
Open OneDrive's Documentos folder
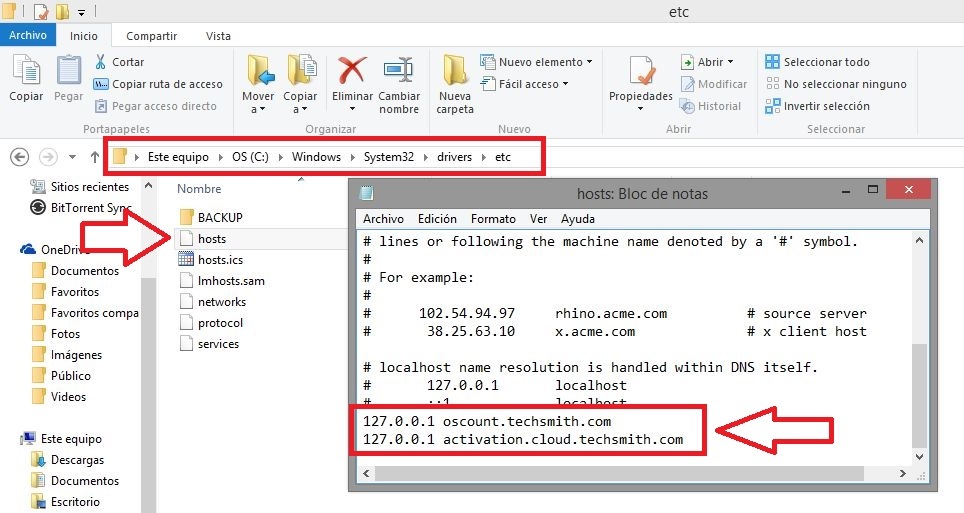[76, 271]
